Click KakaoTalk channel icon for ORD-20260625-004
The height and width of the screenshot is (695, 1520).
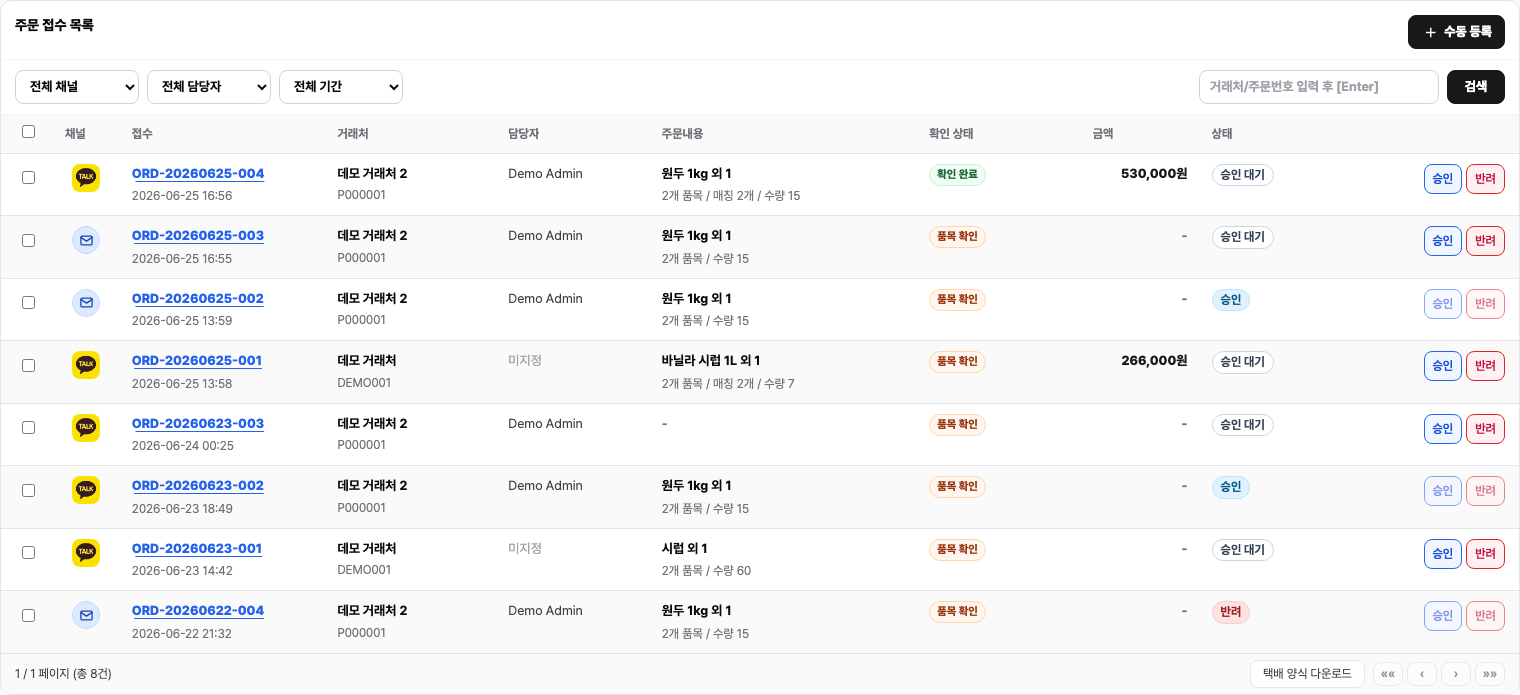coord(86,178)
